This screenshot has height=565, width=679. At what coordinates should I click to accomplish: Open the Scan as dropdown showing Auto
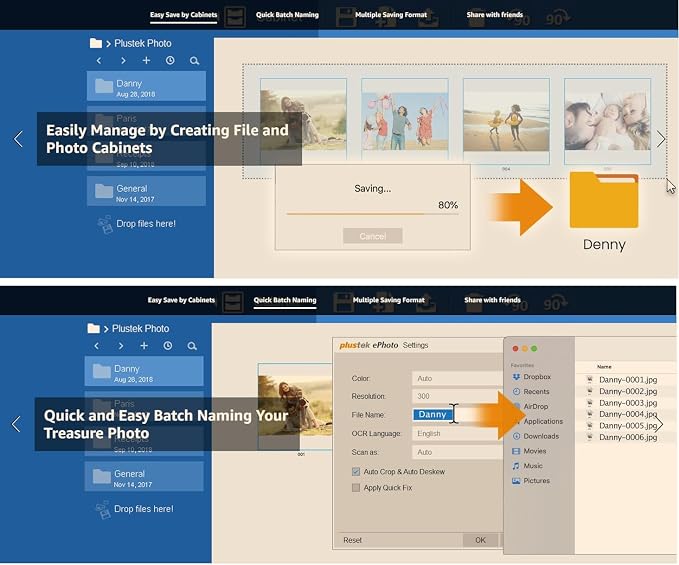point(457,452)
